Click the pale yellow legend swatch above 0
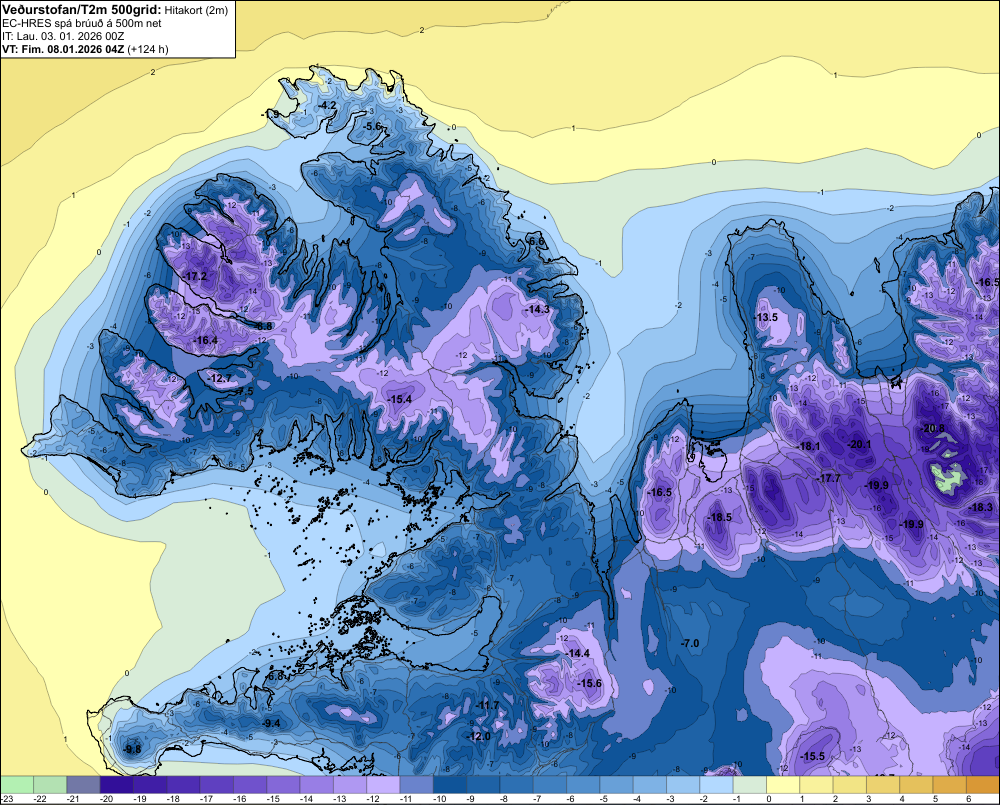The height and width of the screenshot is (805, 1000). point(783,785)
